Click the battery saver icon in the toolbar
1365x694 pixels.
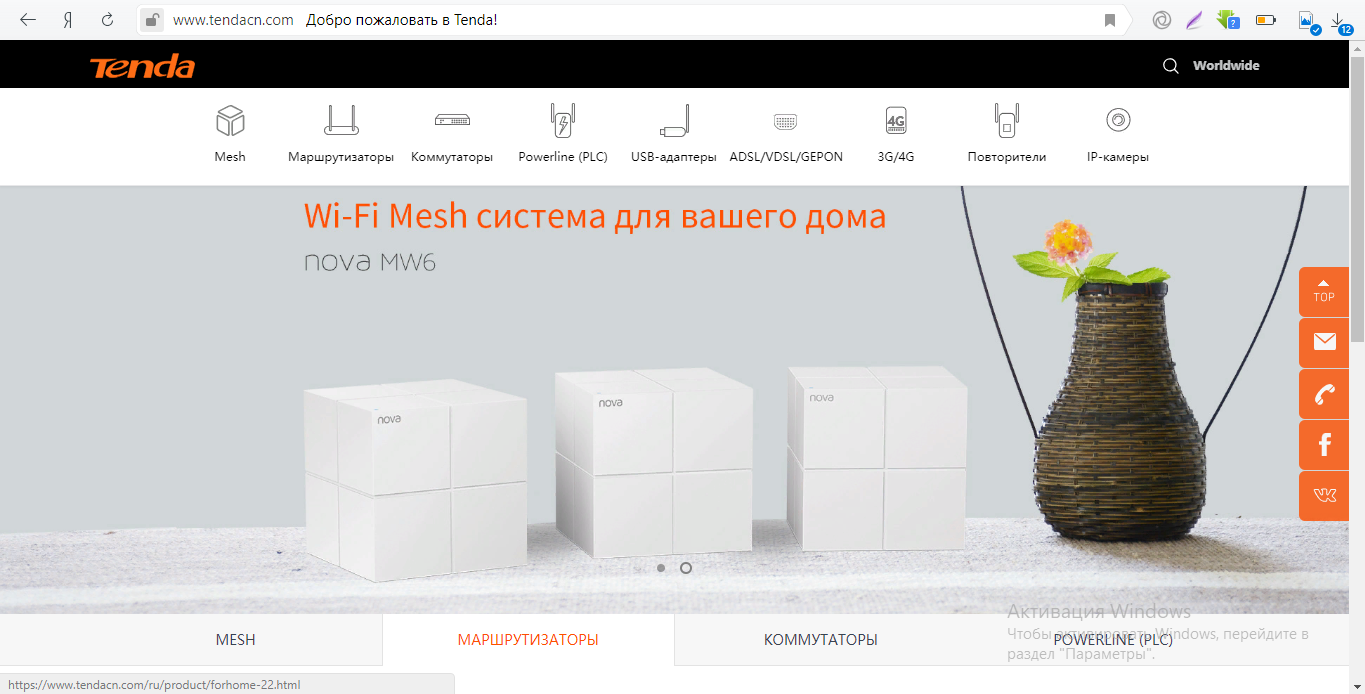coord(1266,20)
